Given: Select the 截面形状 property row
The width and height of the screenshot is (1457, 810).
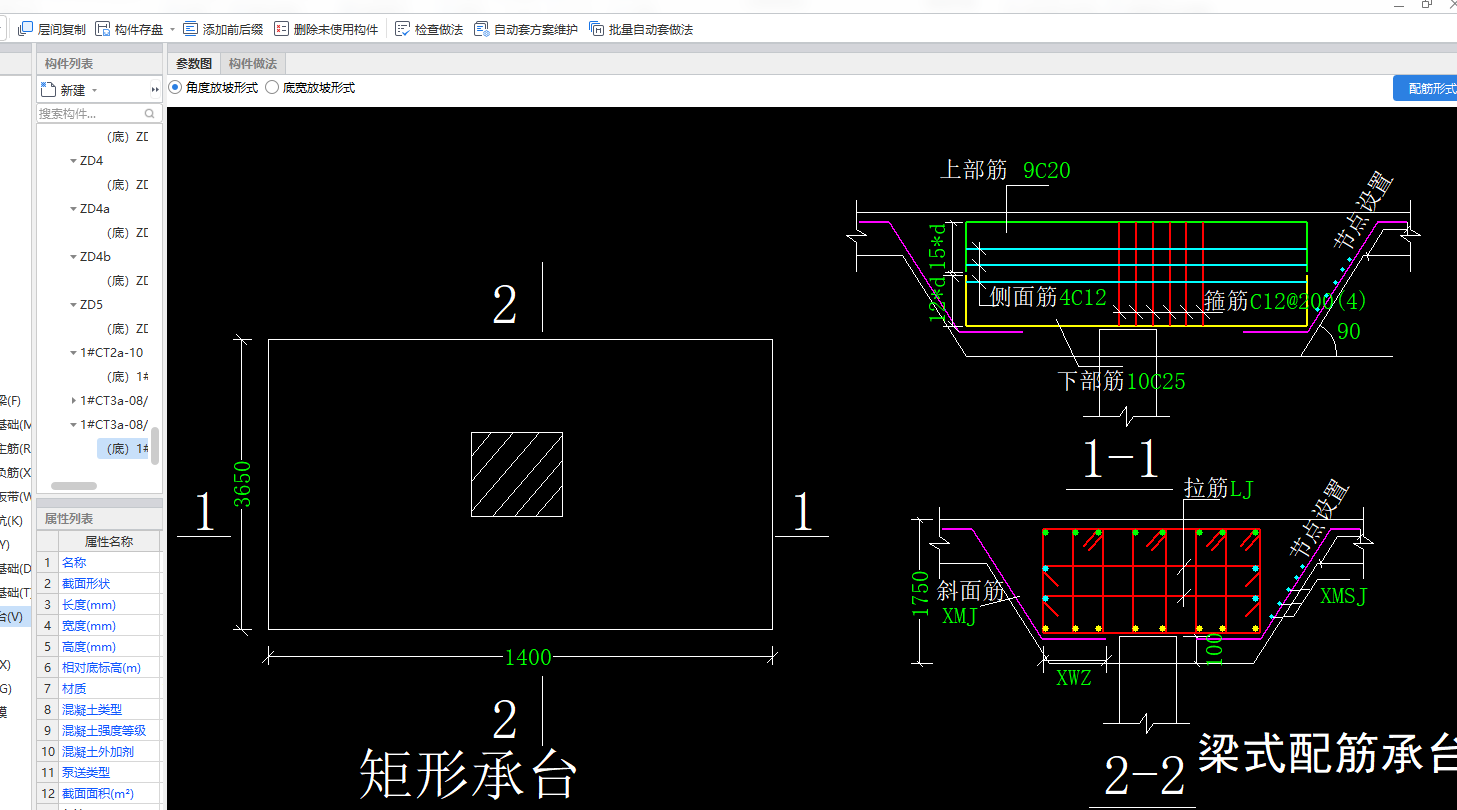Looking at the screenshot, I should coord(99,584).
